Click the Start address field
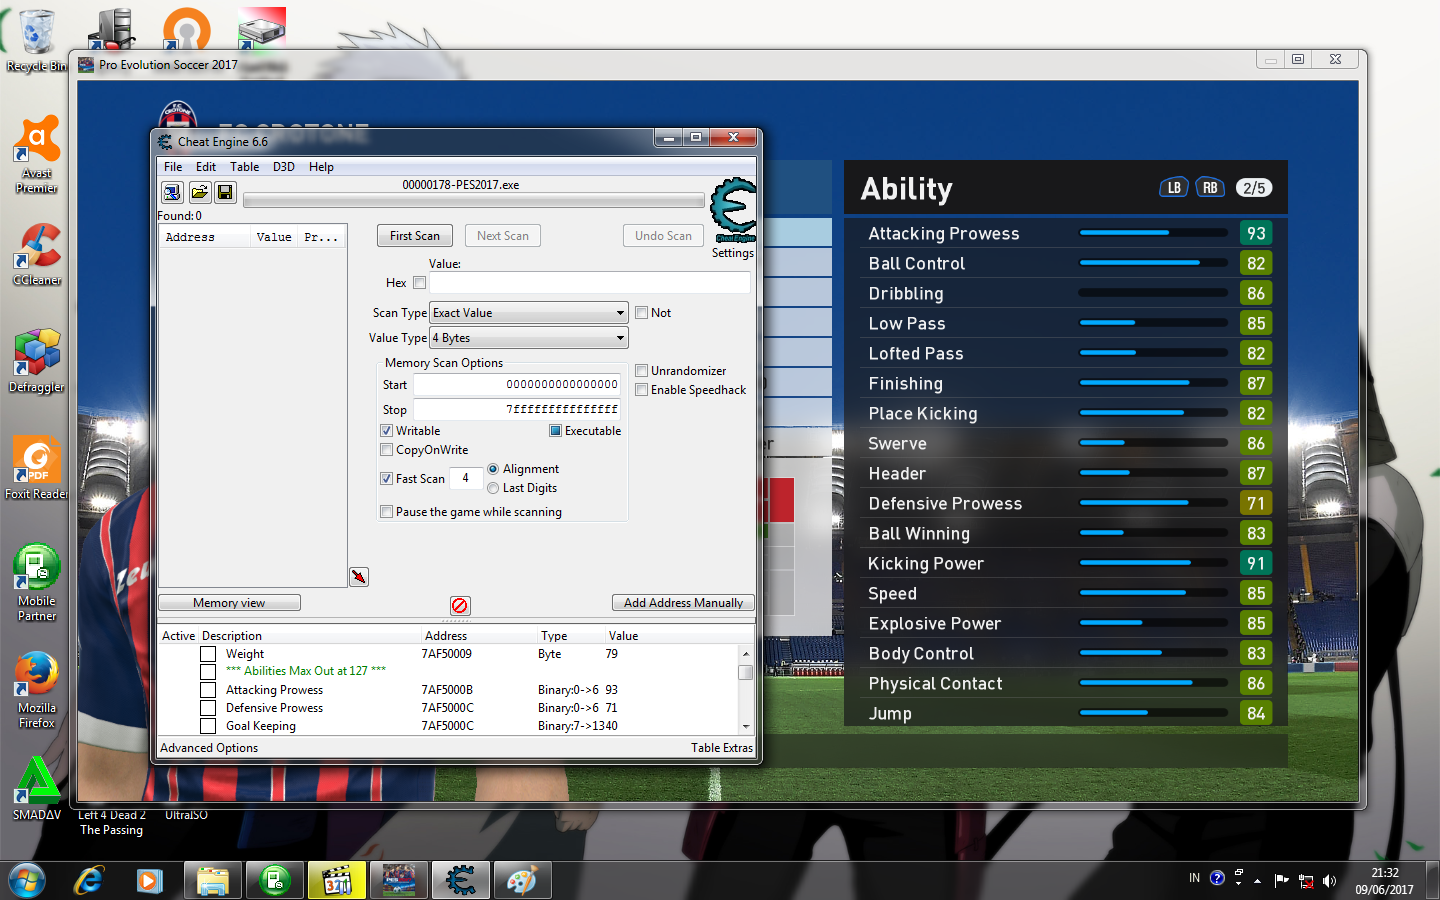The width and height of the screenshot is (1440, 900). point(517,385)
